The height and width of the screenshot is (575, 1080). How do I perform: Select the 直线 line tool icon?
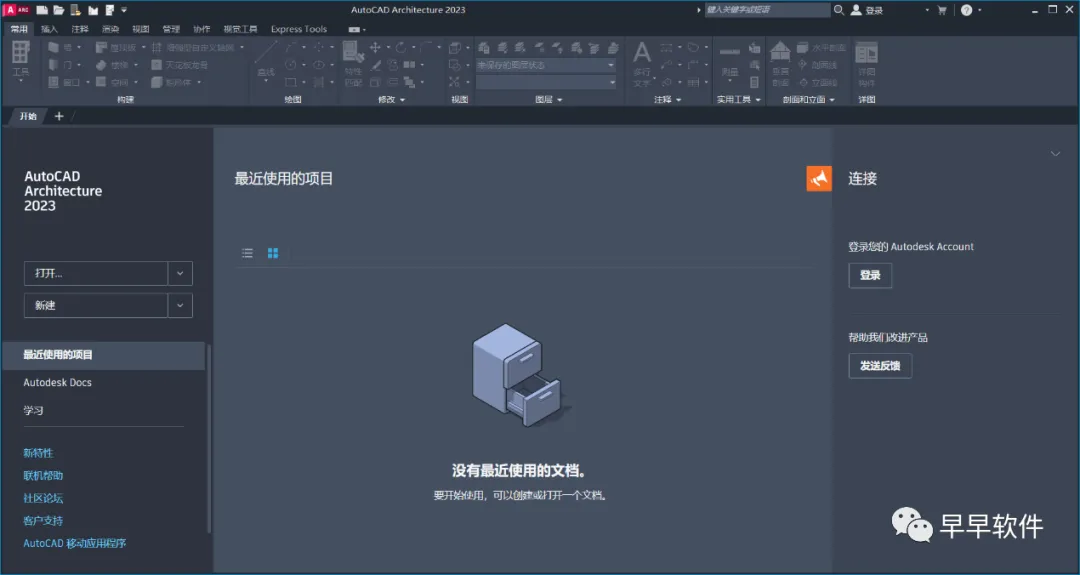[x=266, y=52]
